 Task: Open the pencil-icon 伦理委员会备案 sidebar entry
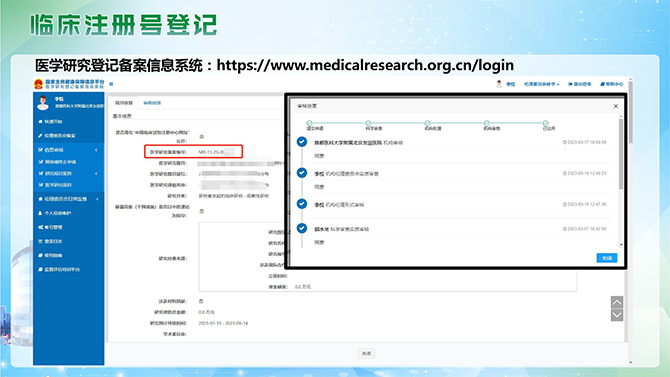tap(56, 135)
